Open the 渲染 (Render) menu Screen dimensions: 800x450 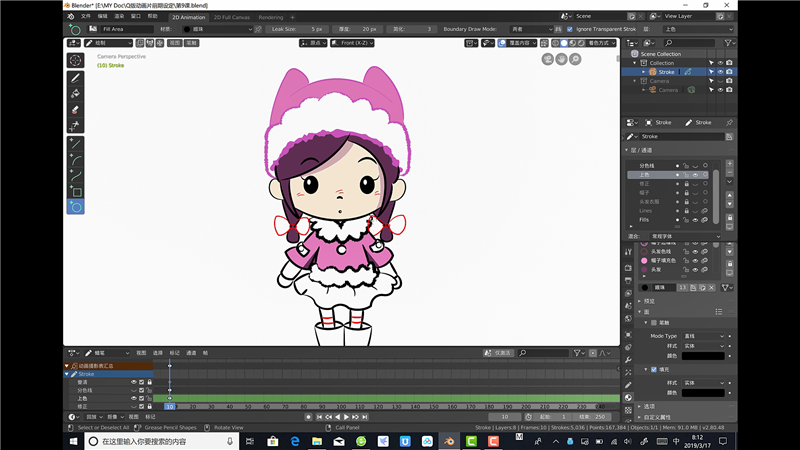click(x=119, y=16)
